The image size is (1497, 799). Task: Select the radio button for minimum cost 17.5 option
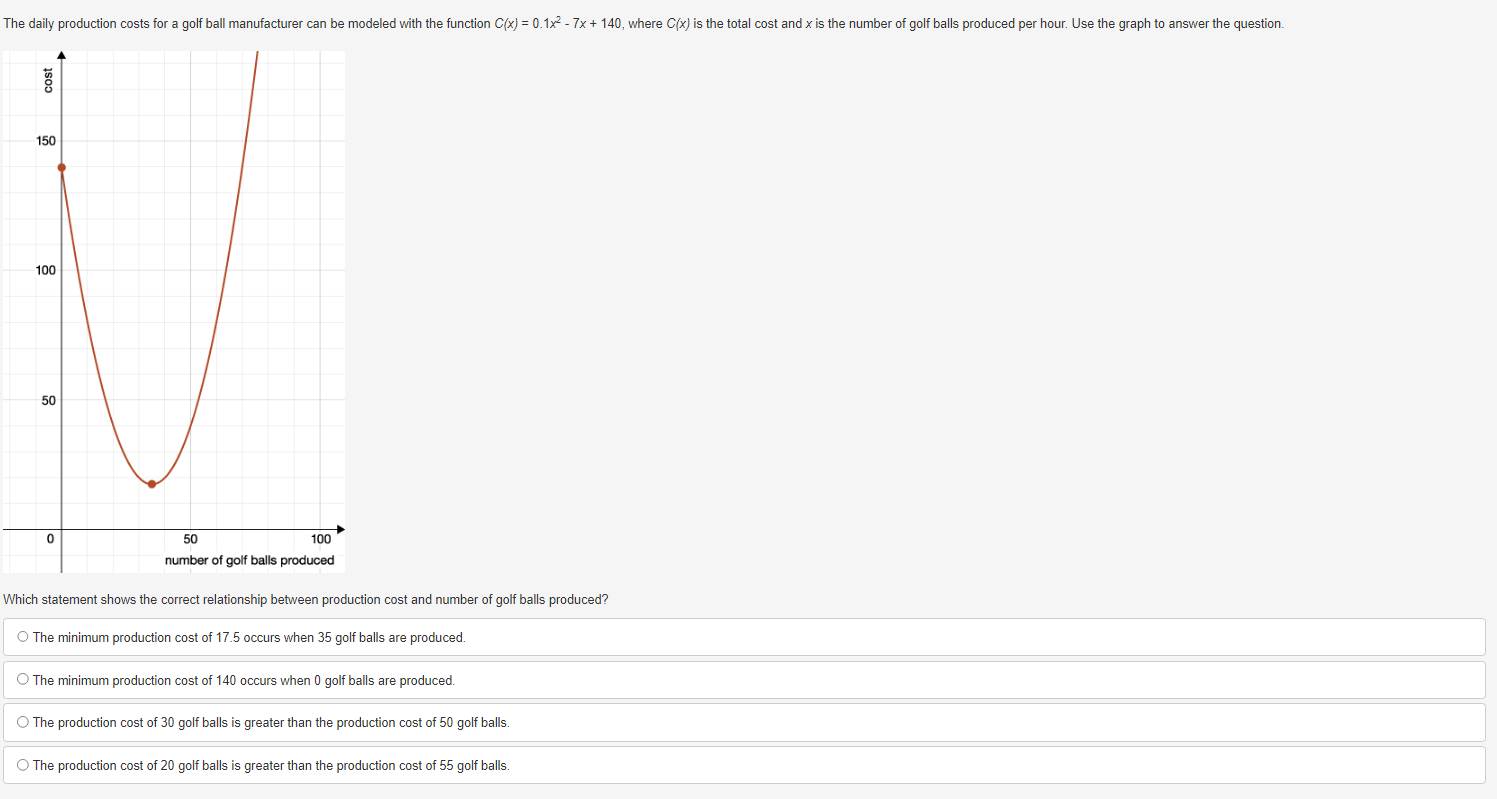22,636
